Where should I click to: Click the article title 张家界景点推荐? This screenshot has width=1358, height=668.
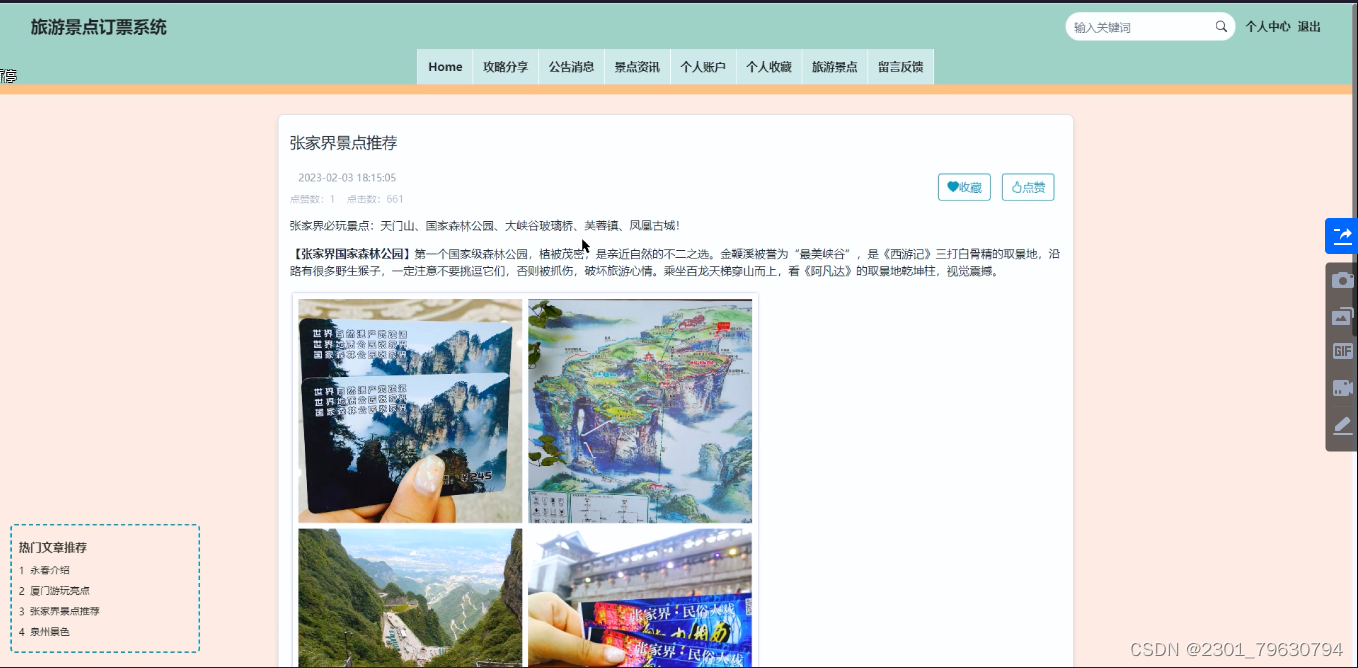click(x=343, y=143)
